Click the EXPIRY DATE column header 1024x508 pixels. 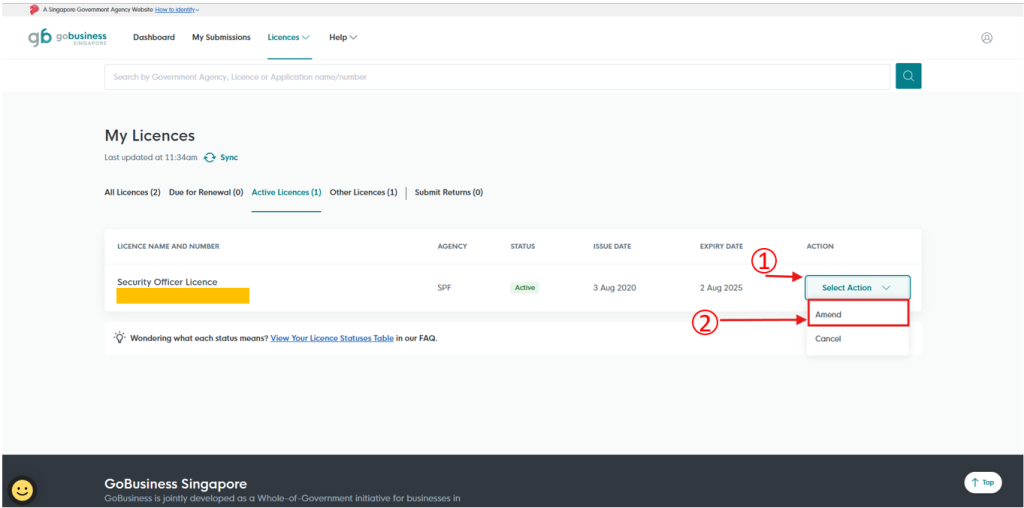(721, 246)
